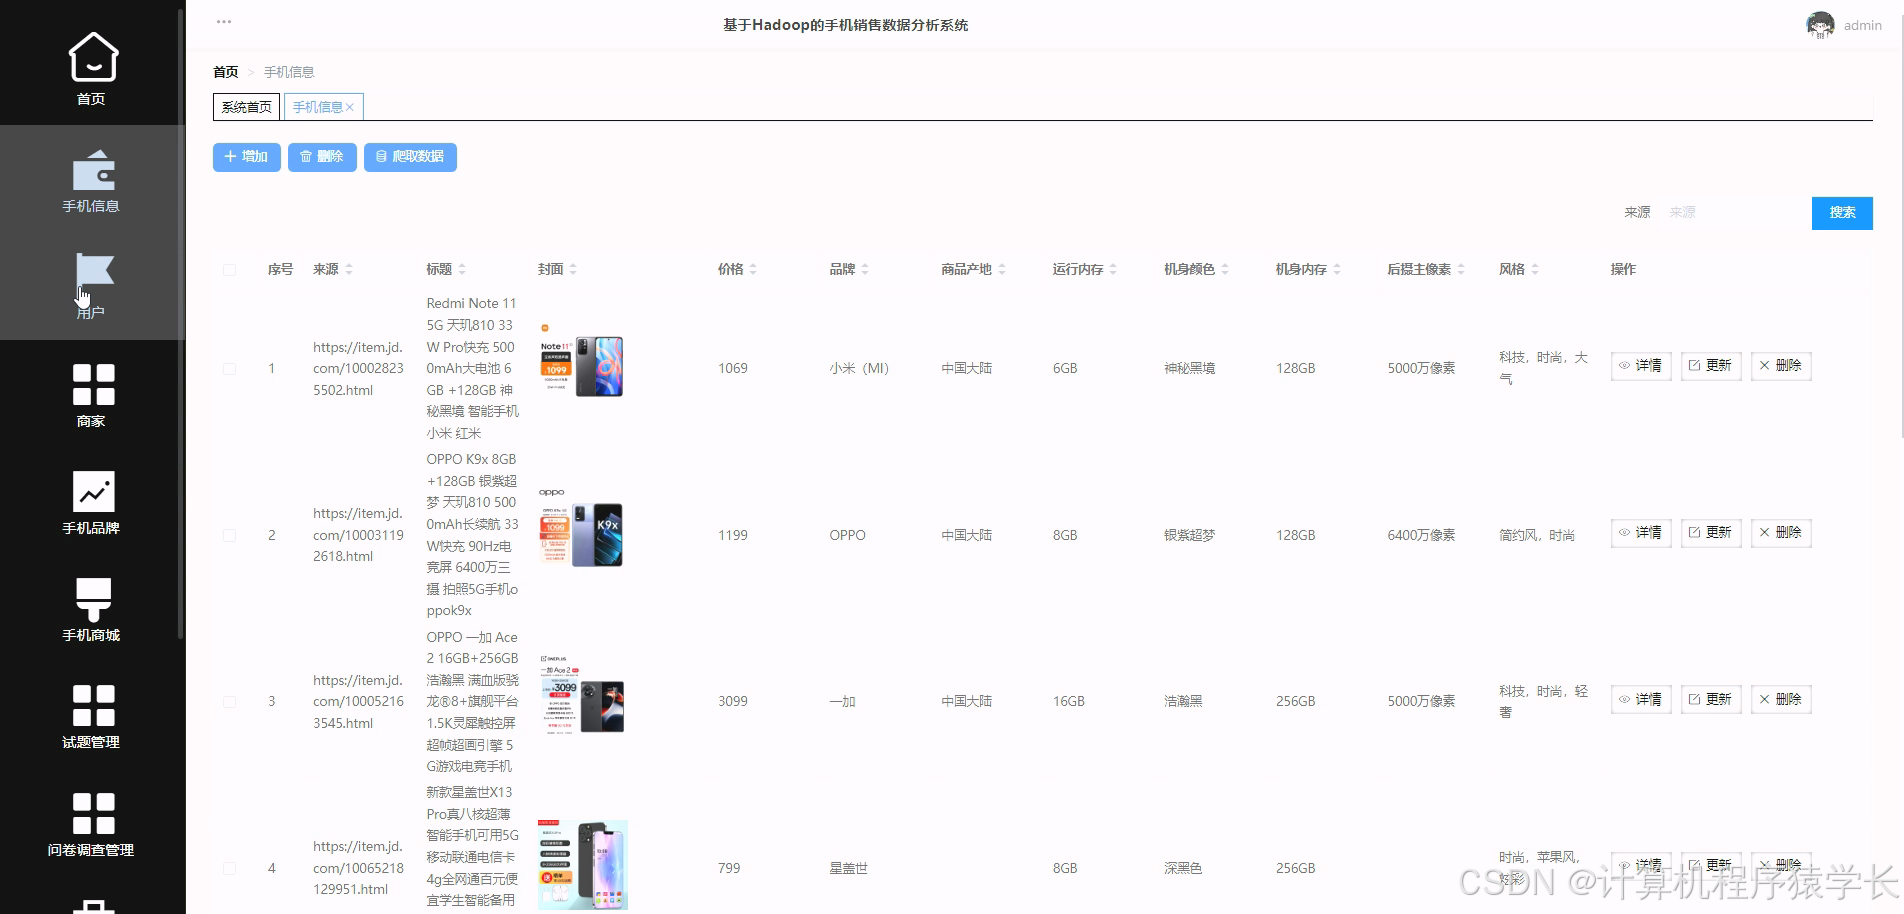Click the three-dot collapse menu icon
The width and height of the screenshot is (1904, 914).
click(224, 22)
